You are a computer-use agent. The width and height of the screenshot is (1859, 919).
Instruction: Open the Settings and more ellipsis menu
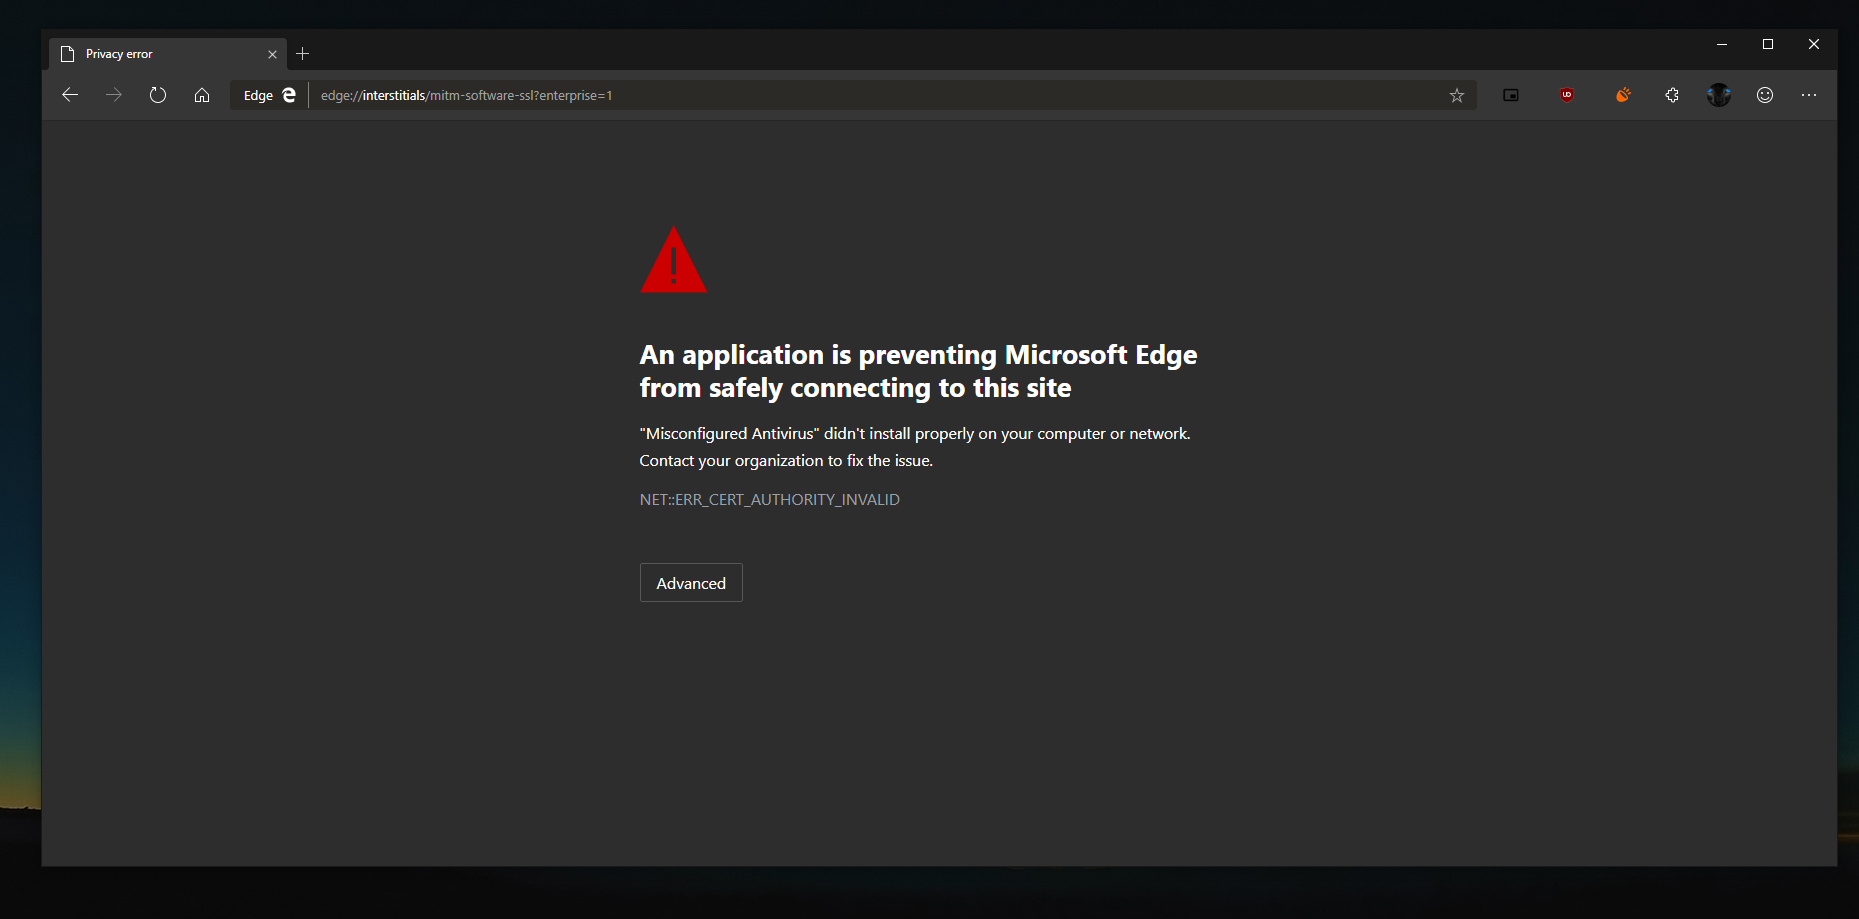1809,95
